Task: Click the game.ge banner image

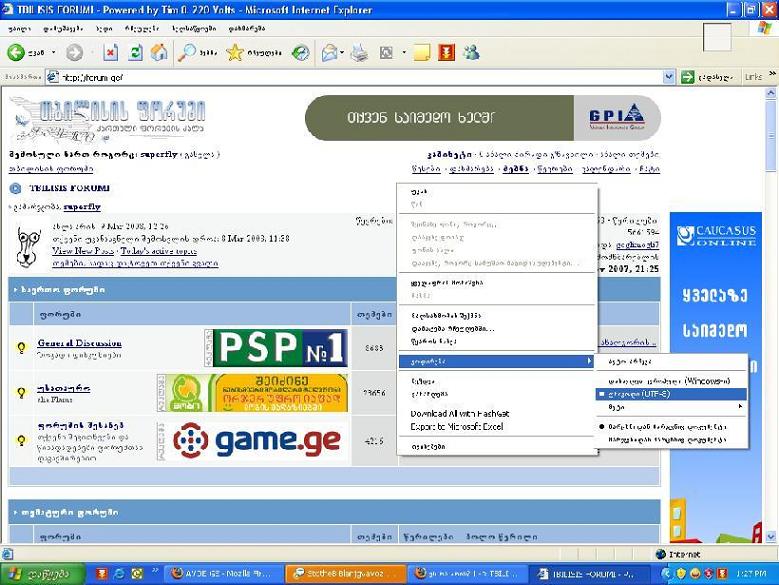Action: [x=256, y=440]
